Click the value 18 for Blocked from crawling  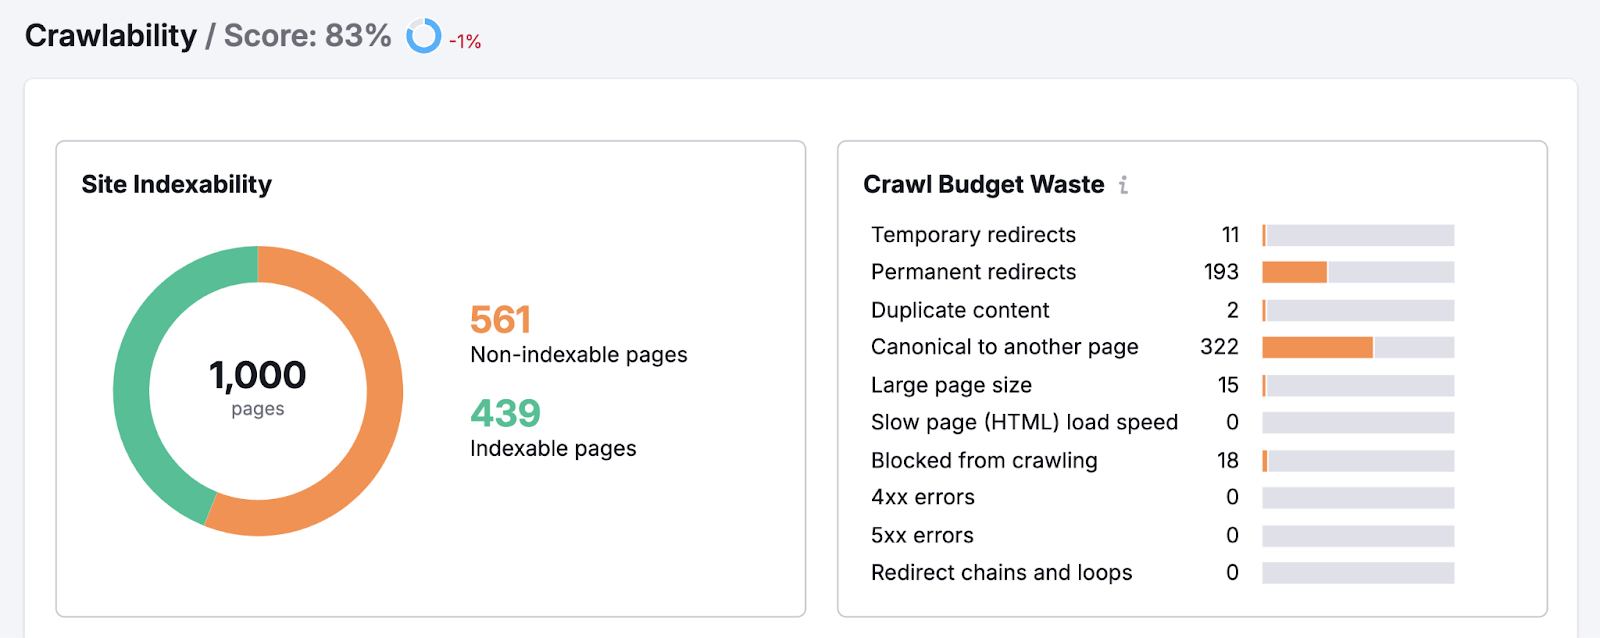pyautogui.click(x=1228, y=460)
